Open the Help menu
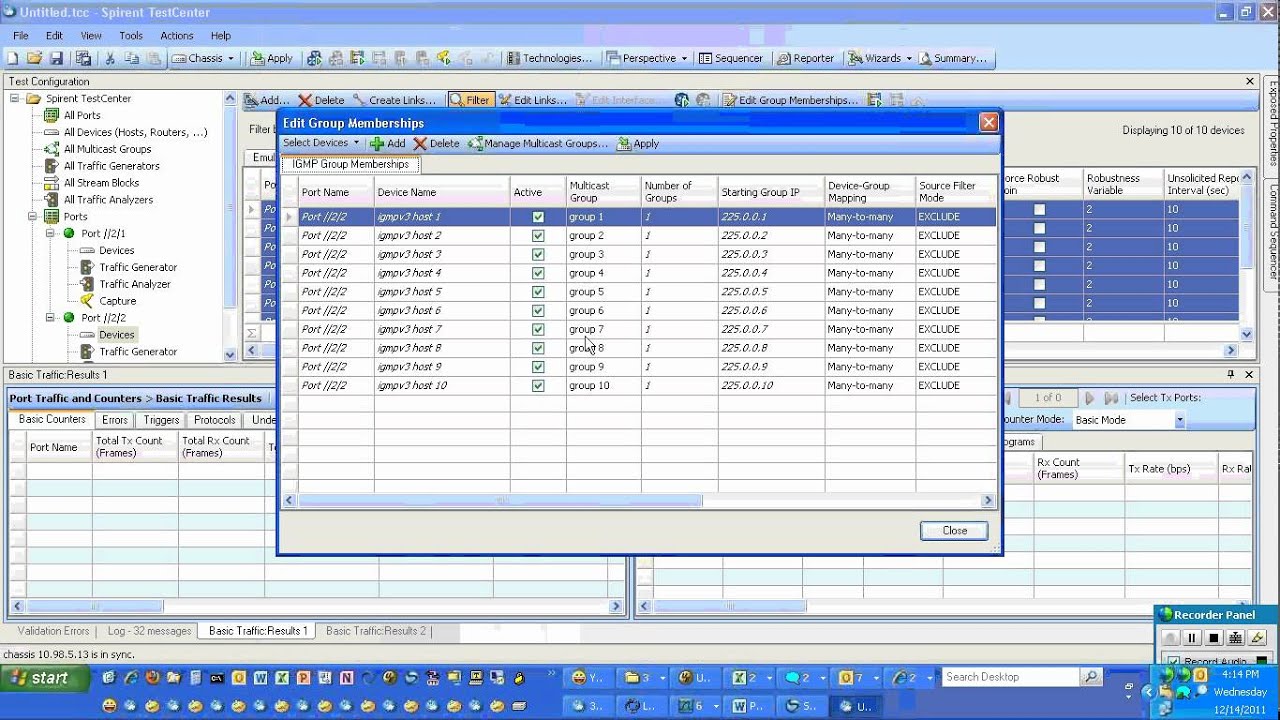This screenshot has width=1280, height=720. (x=221, y=35)
